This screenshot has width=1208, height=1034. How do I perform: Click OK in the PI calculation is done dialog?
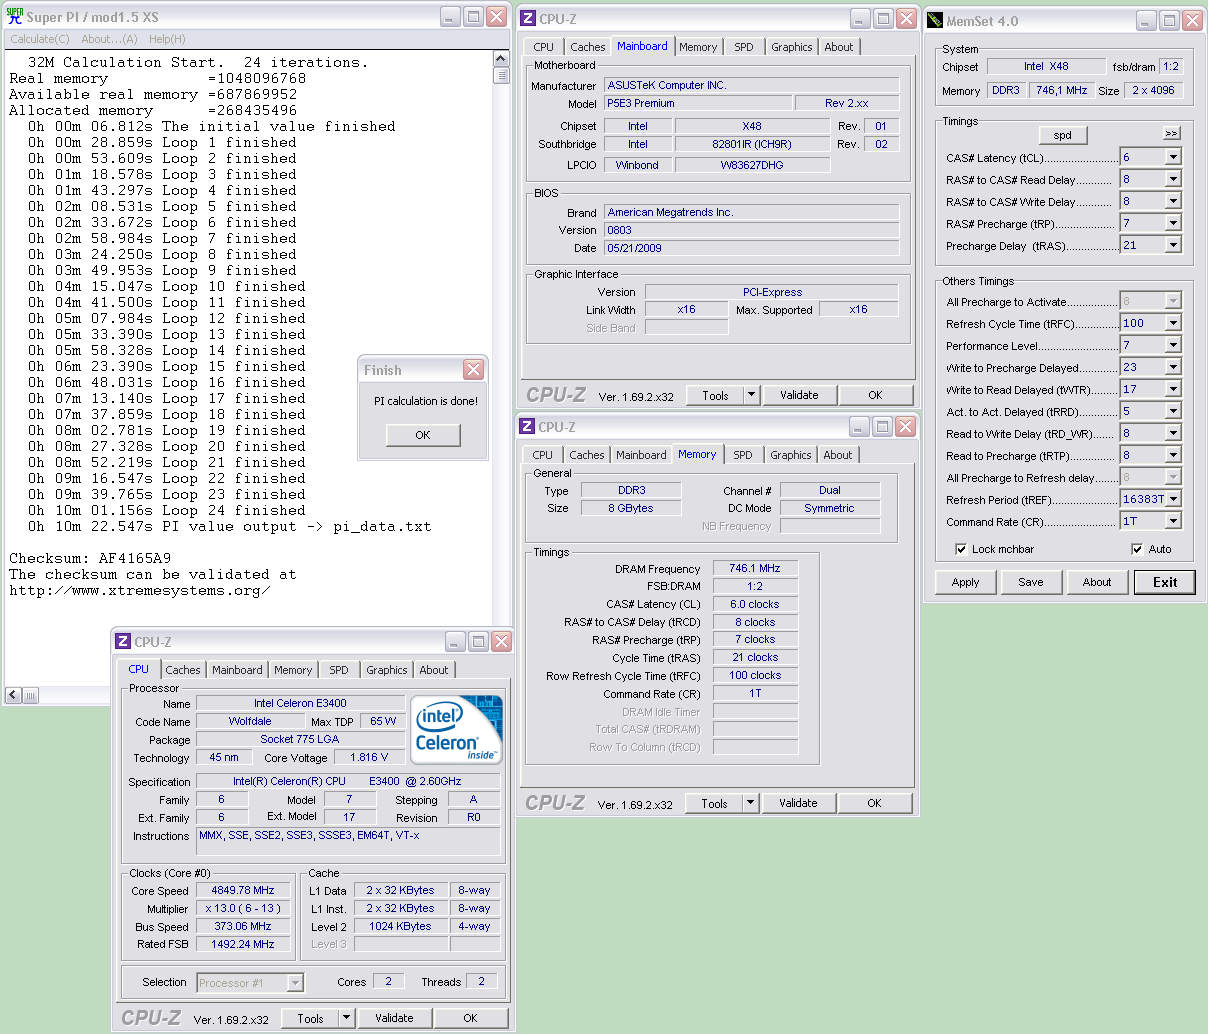423,435
